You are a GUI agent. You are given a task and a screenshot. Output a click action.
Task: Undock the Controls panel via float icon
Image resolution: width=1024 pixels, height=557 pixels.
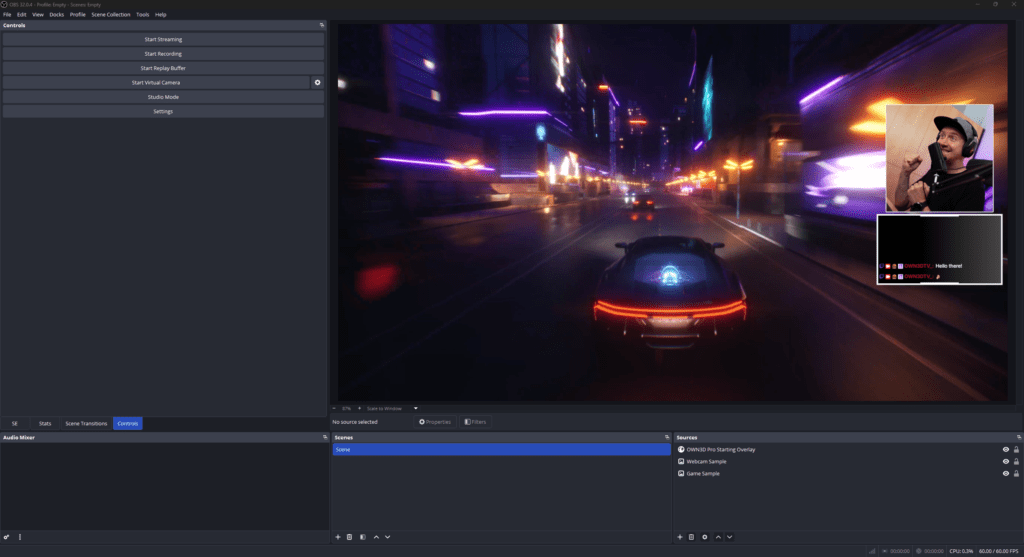click(322, 25)
